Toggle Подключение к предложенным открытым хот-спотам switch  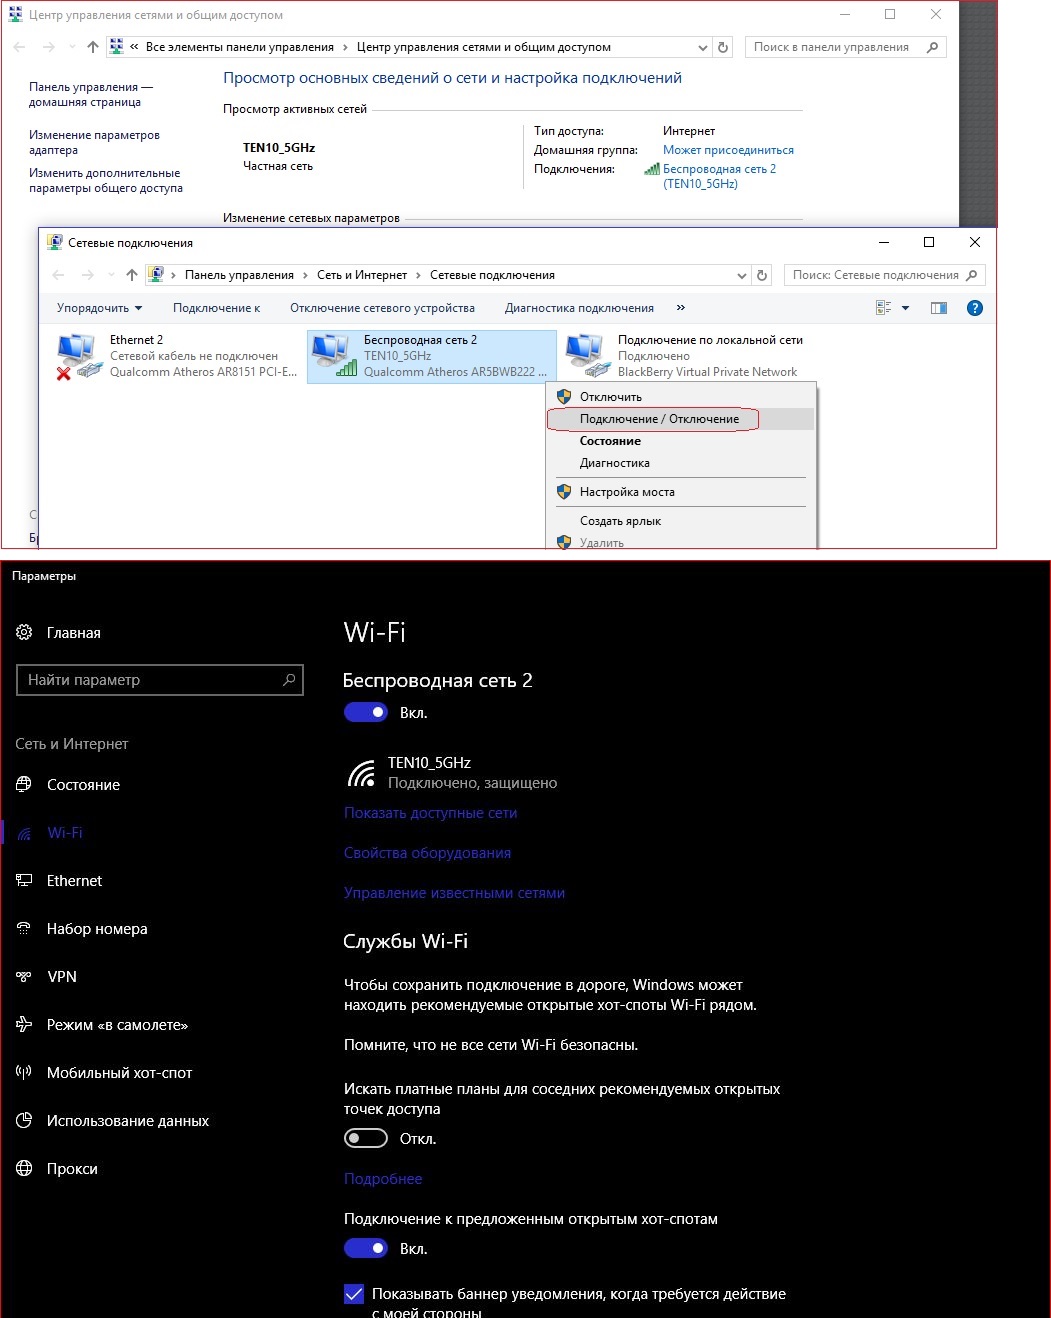pyautogui.click(x=366, y=1248)
